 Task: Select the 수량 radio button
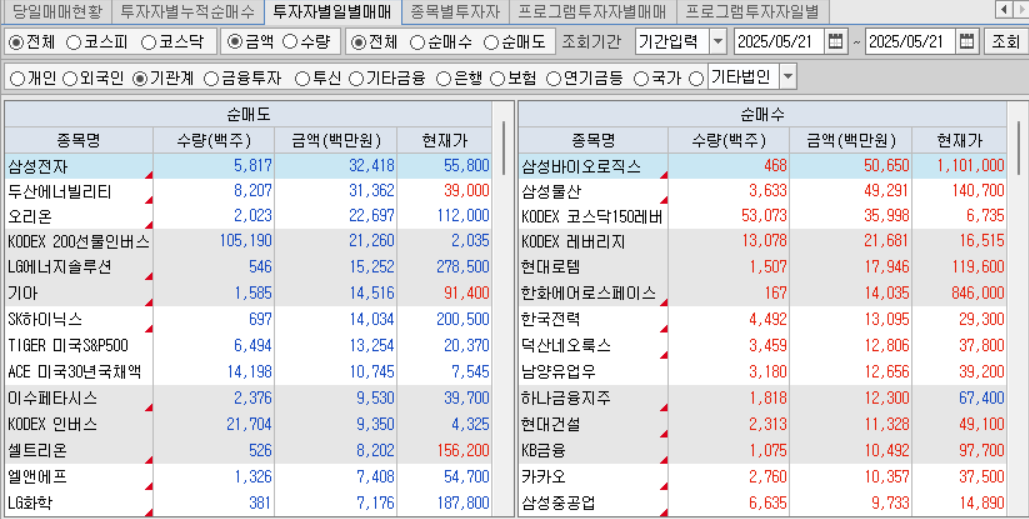point(289,43)
